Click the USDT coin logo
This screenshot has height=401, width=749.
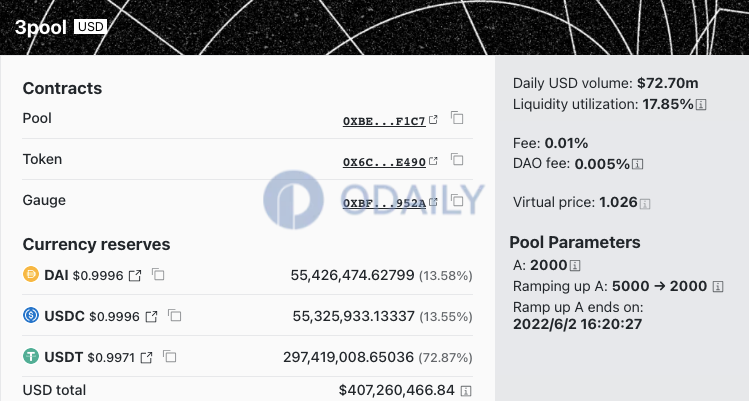pos(31,357)
